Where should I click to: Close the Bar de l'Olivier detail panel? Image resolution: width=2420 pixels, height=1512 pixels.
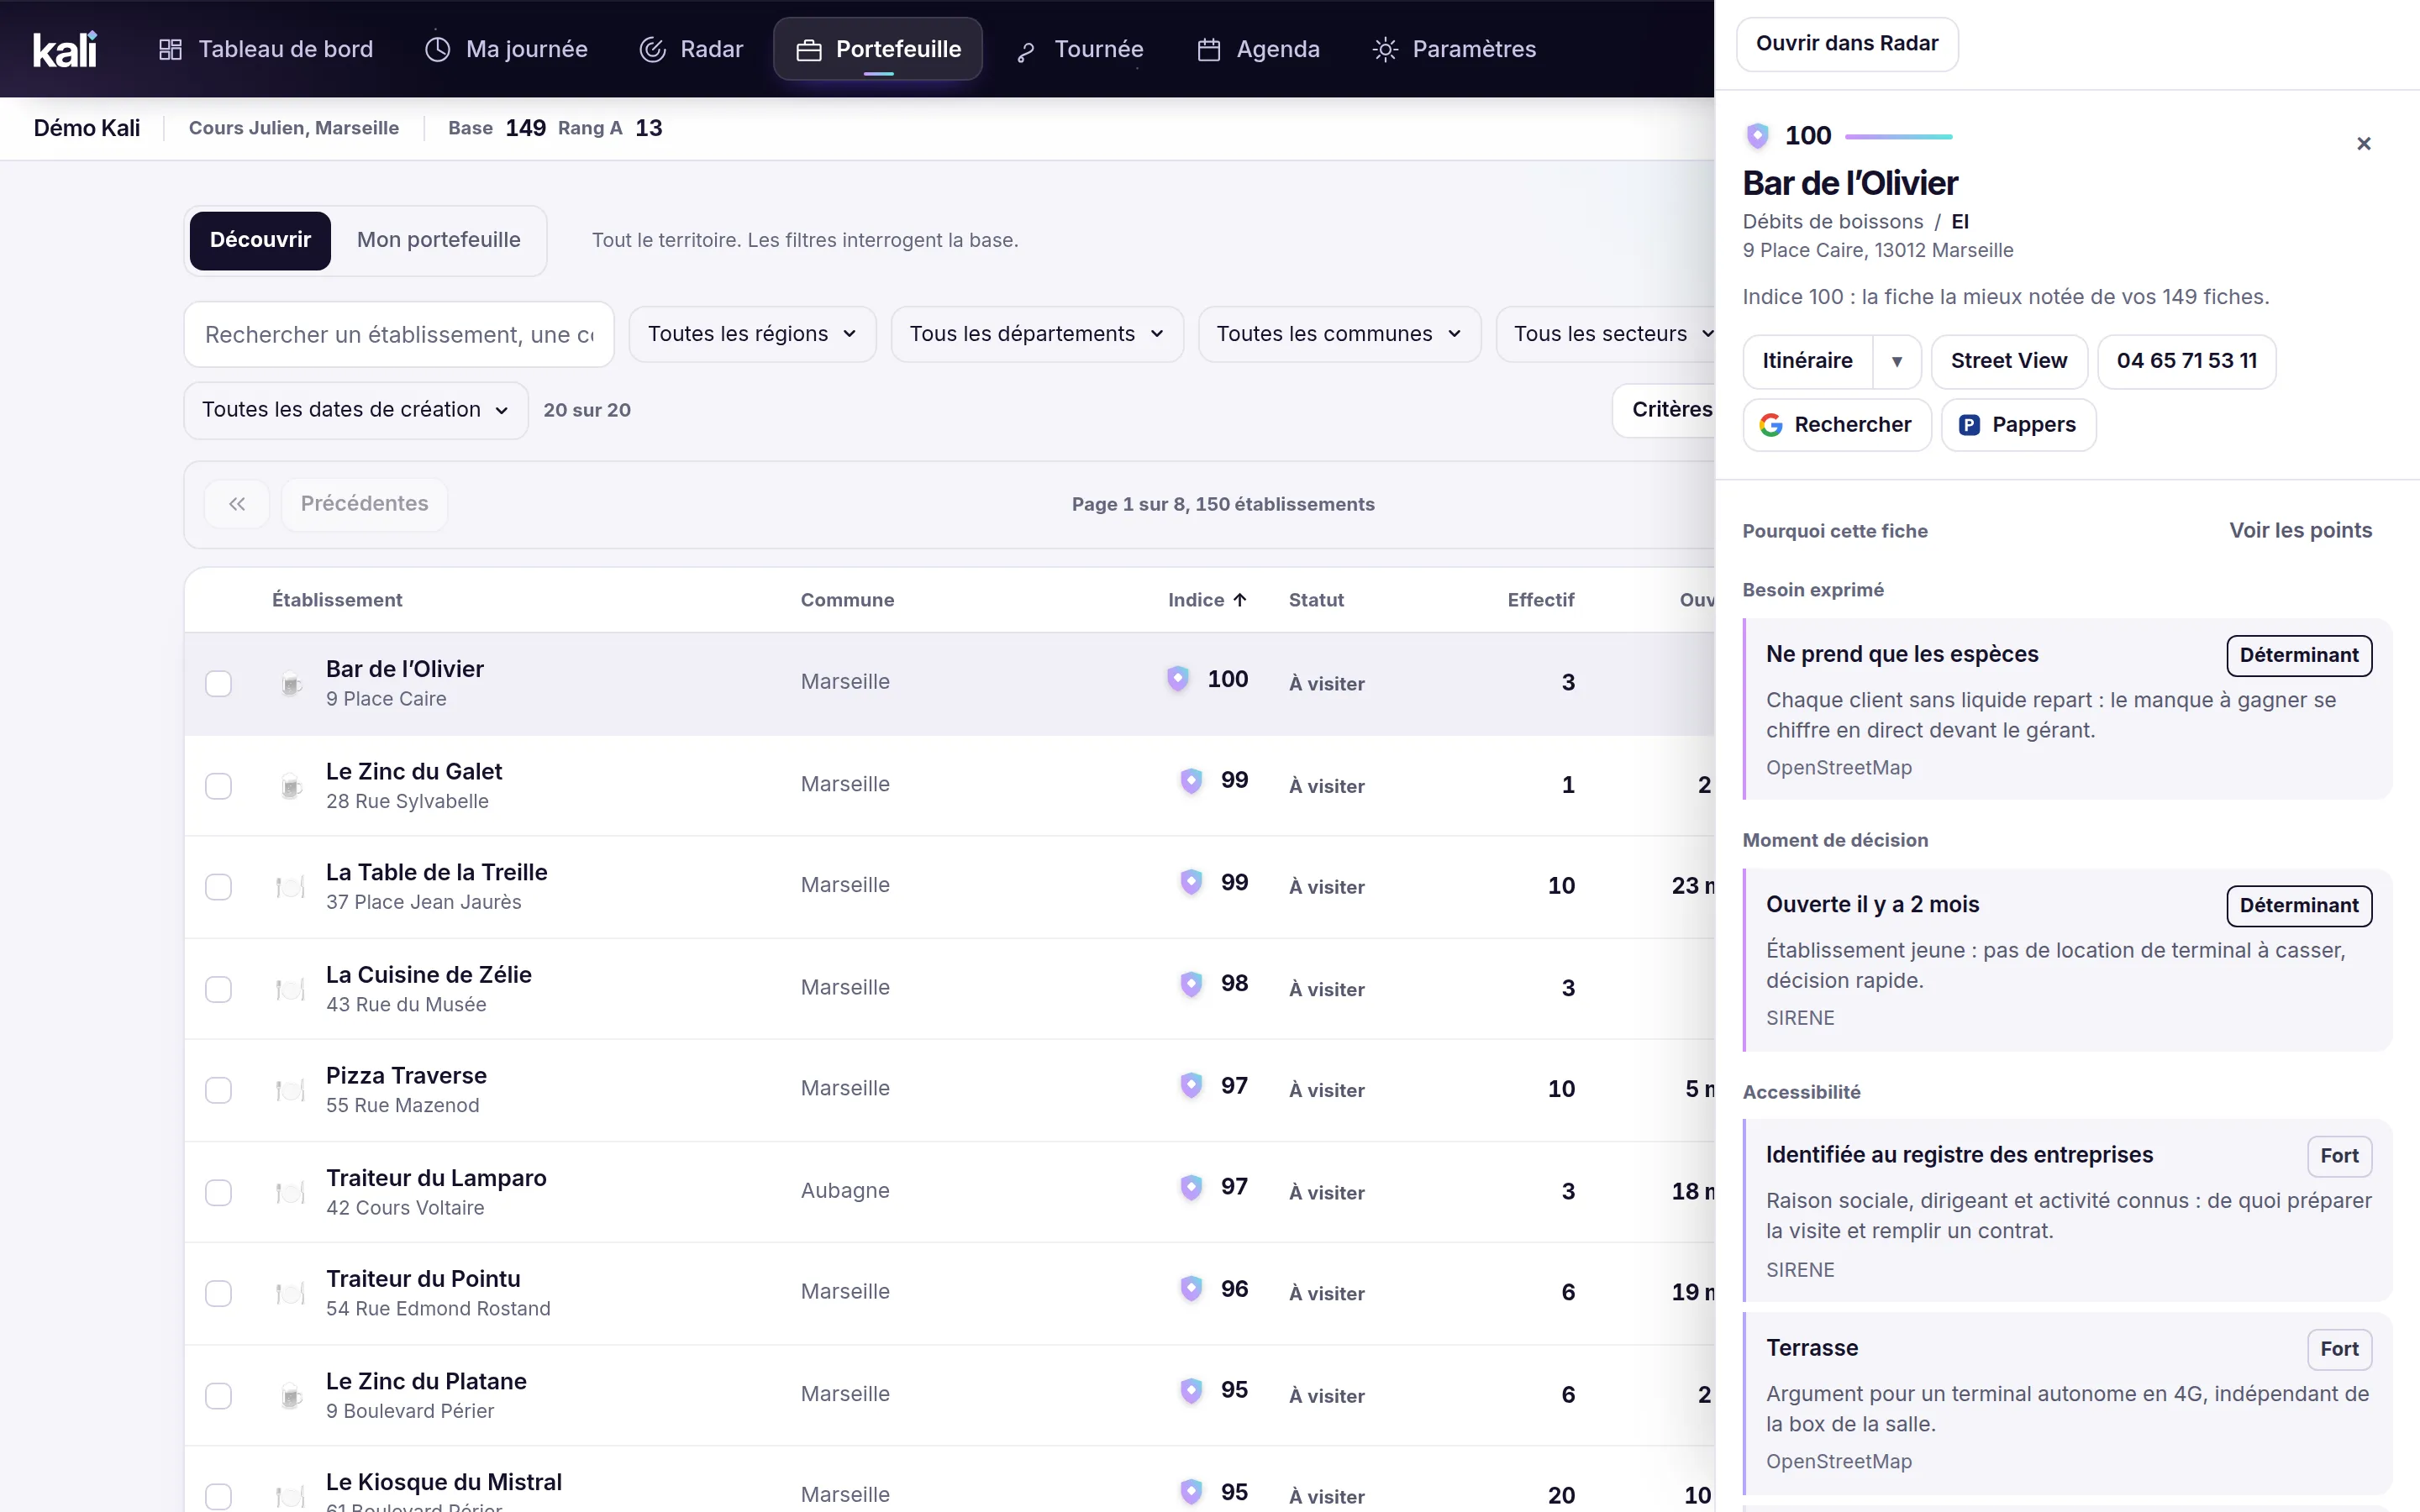point(2364,144)
